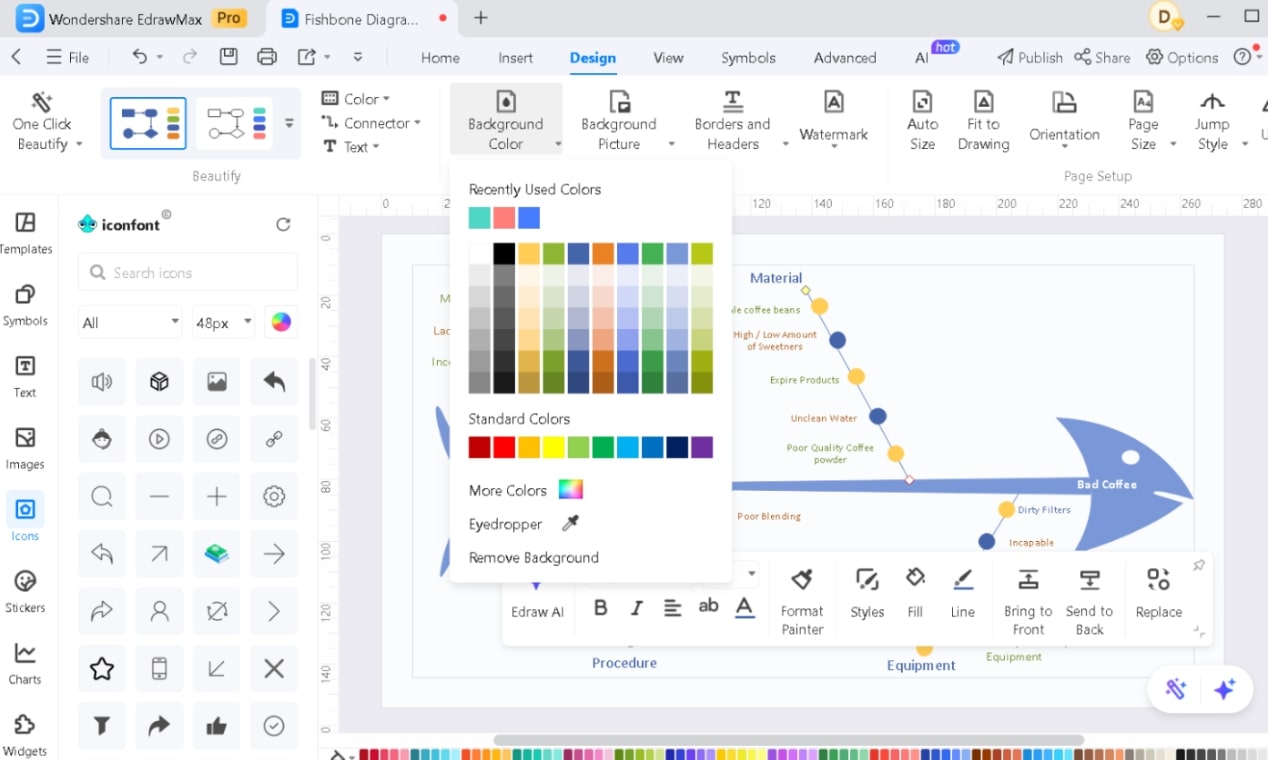Open the File menu

[x=67, y=58]
